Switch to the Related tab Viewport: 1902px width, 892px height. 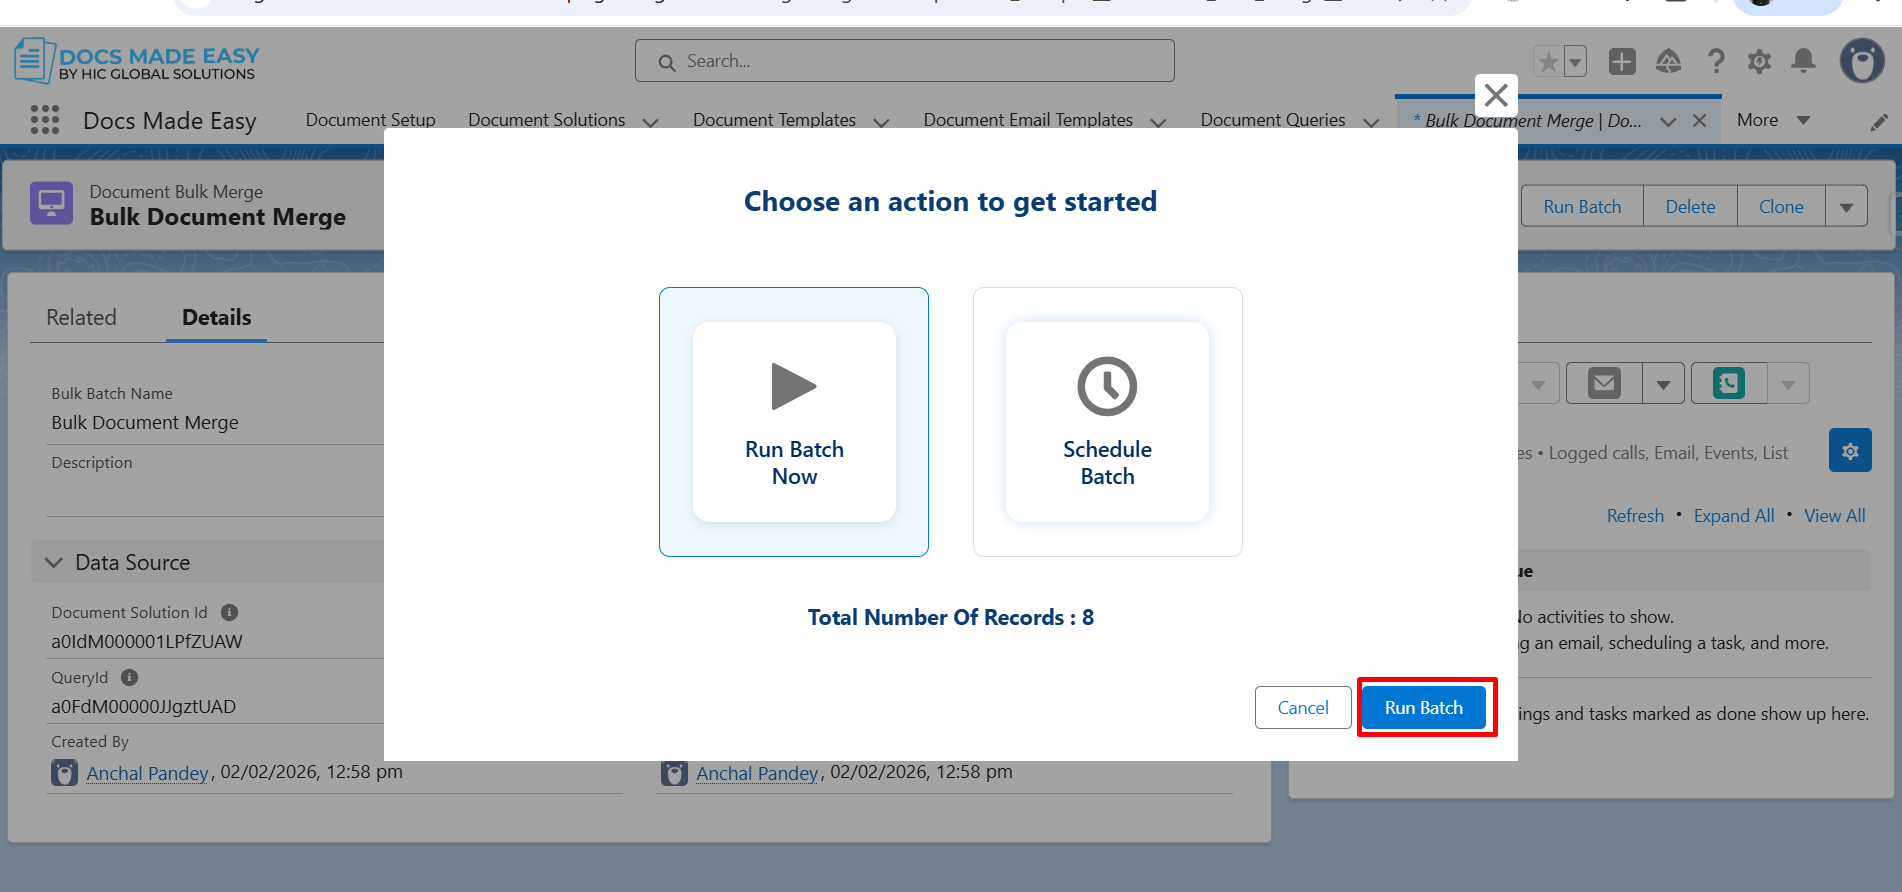(82, 318)
